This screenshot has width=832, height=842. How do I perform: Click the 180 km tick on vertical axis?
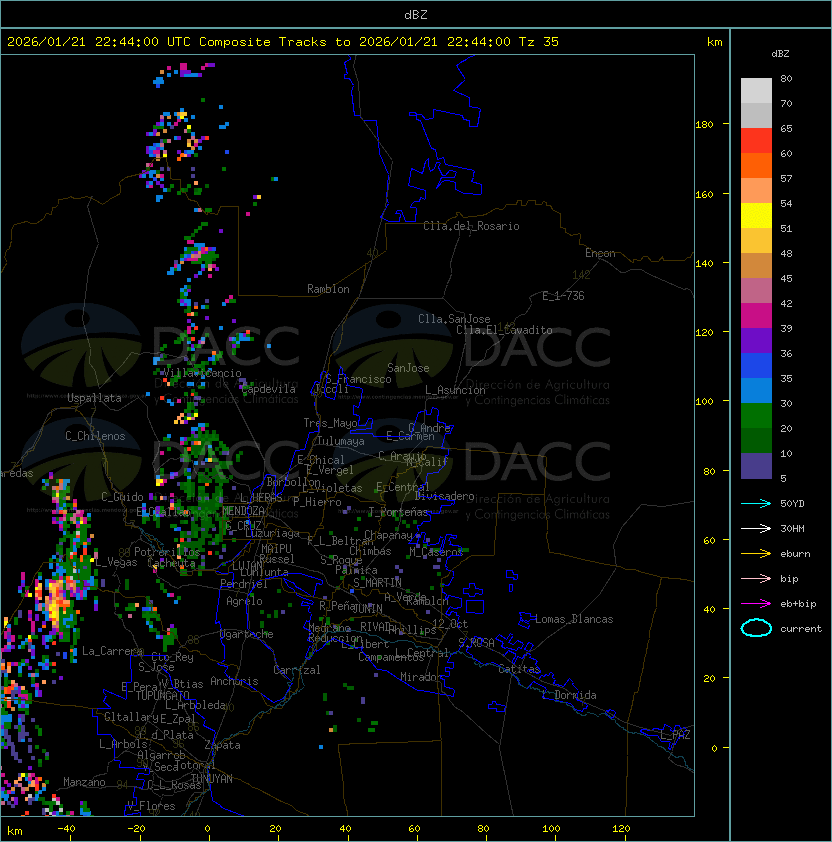coord(704,125)
